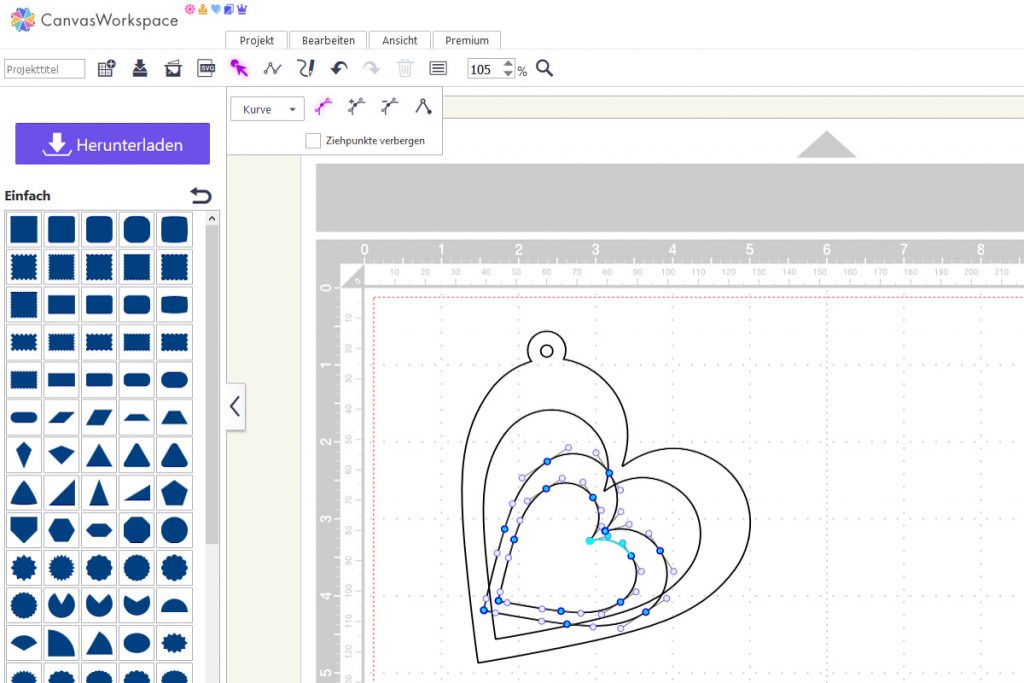Click the add node icon
Viewport: 1024px width, 683px height.
tap(356, 107)
